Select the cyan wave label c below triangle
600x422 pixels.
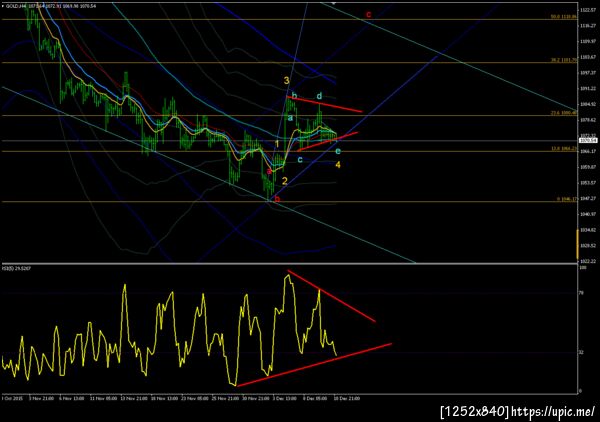click(x=300, y=159)
